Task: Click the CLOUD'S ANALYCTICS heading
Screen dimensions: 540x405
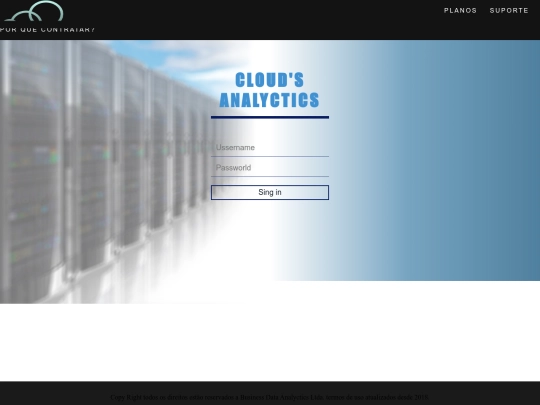Action: [x=270, y=90]
